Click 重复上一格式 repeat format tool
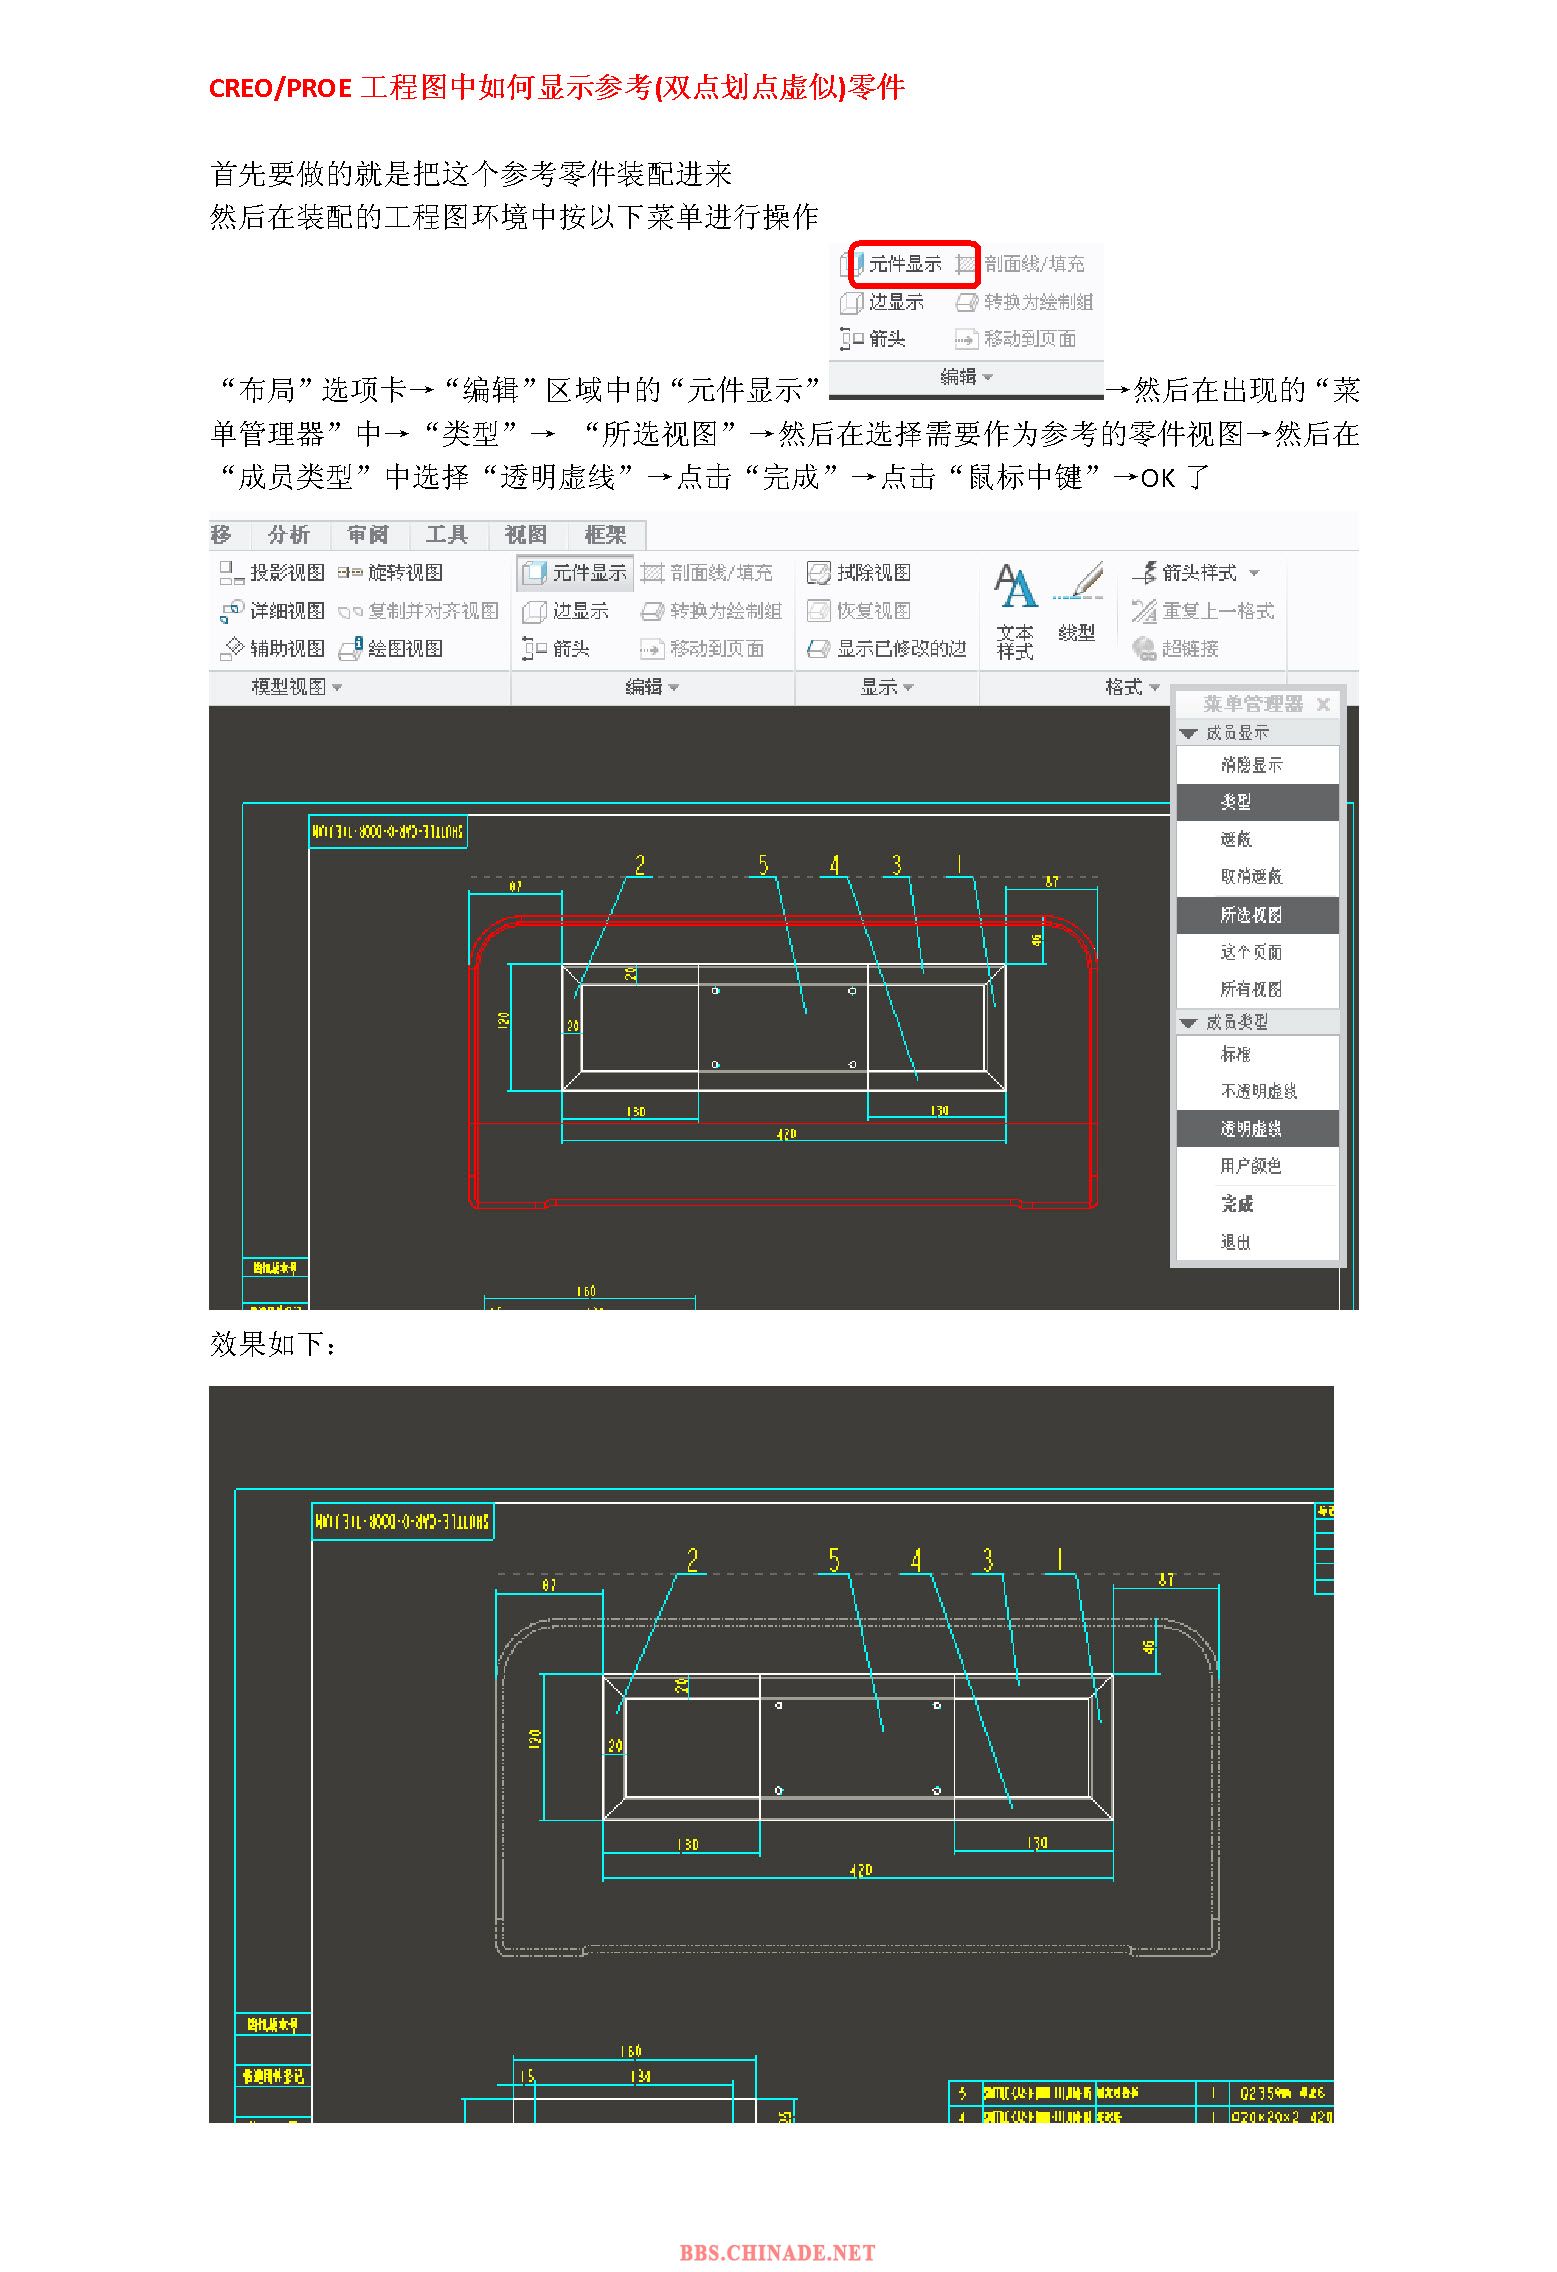This screenshot has height=2272, width=1557. (1203, 611)
